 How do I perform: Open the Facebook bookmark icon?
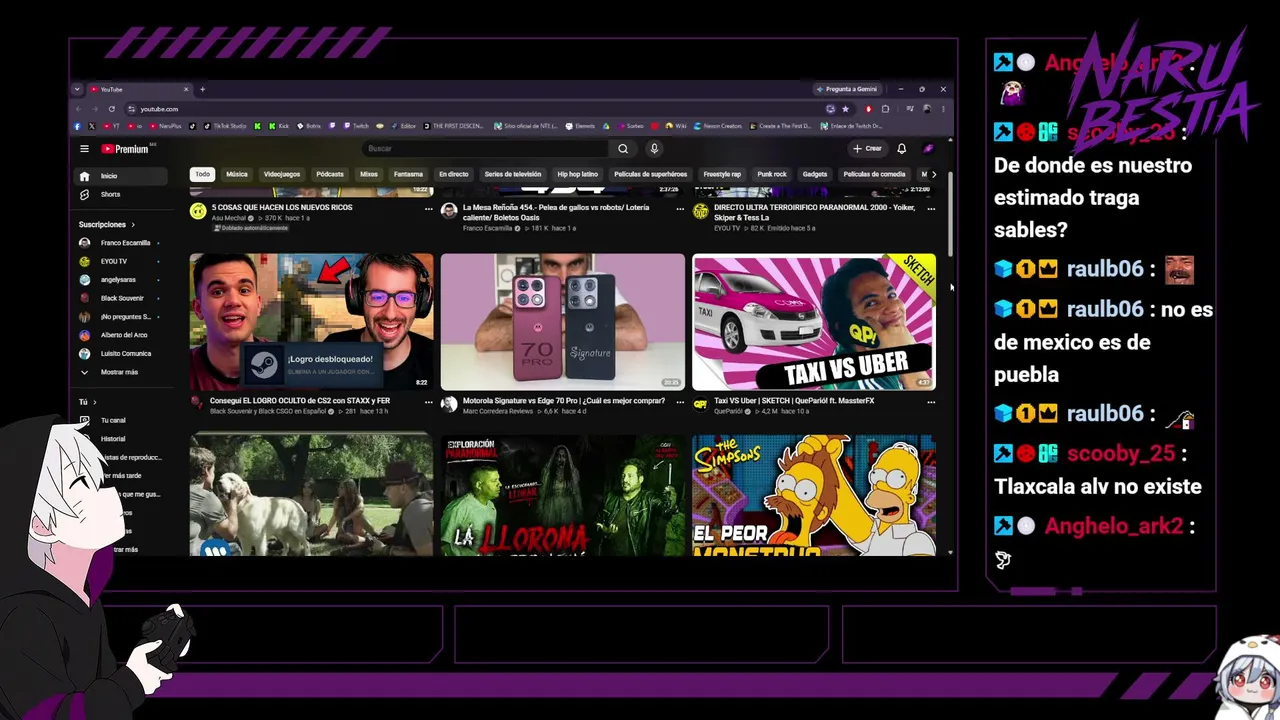coord(77,126)
